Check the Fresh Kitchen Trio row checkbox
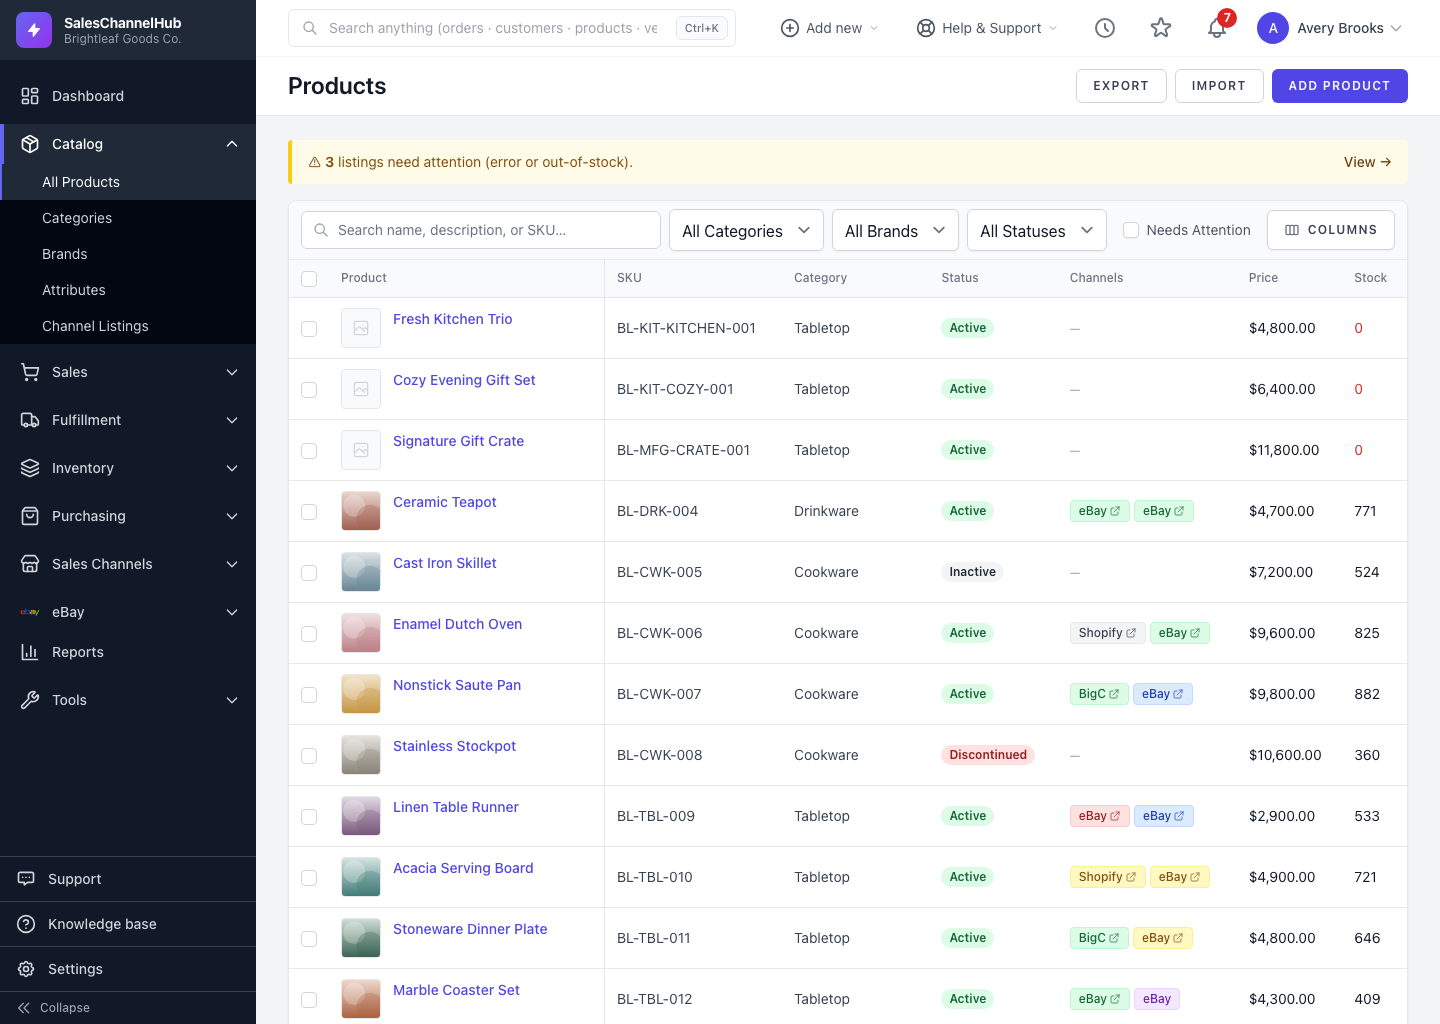 click(x=309, y=329)
